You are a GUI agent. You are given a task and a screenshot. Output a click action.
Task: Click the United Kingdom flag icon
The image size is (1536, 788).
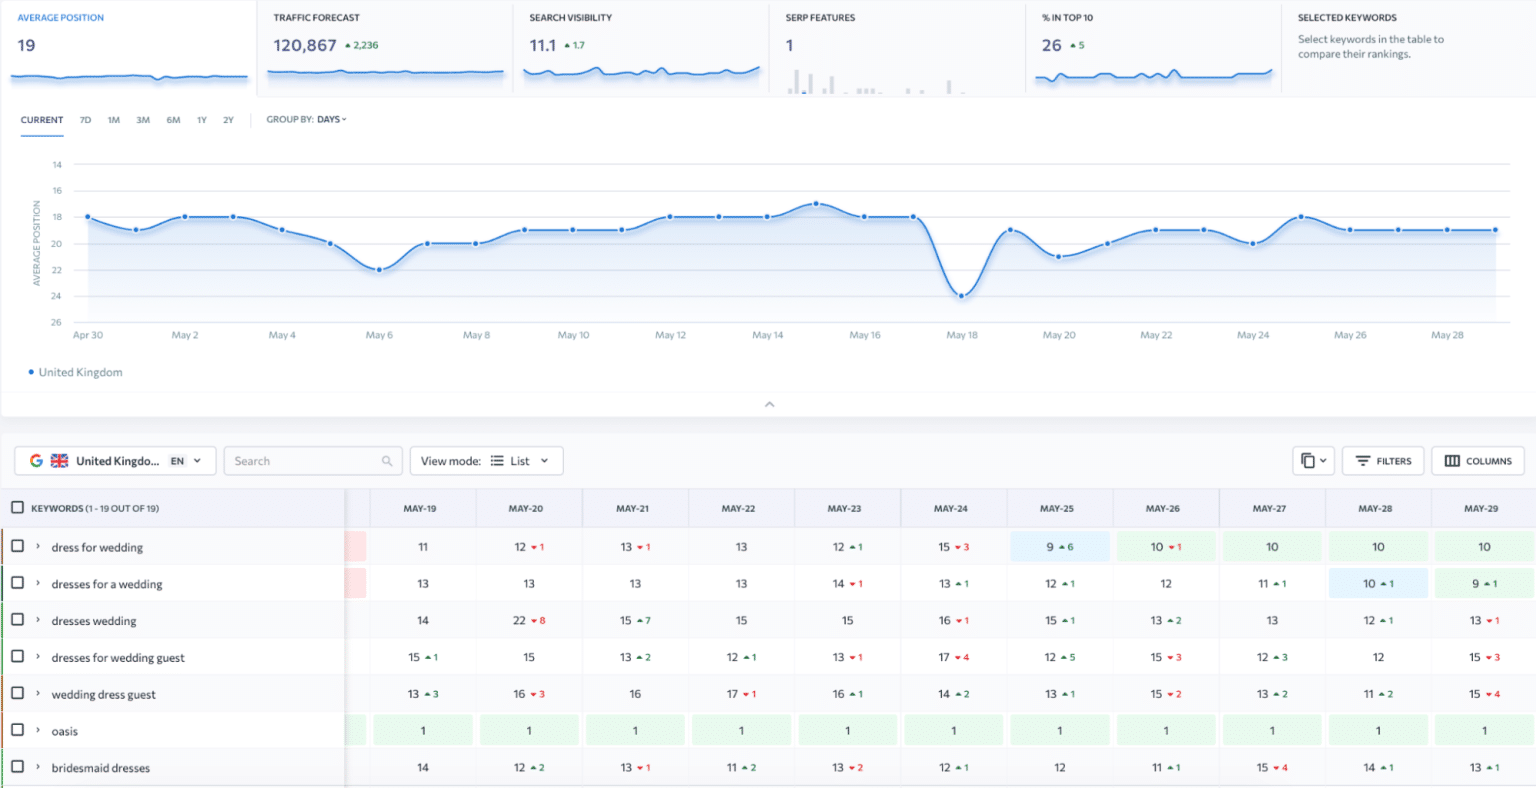click(59, 460)
